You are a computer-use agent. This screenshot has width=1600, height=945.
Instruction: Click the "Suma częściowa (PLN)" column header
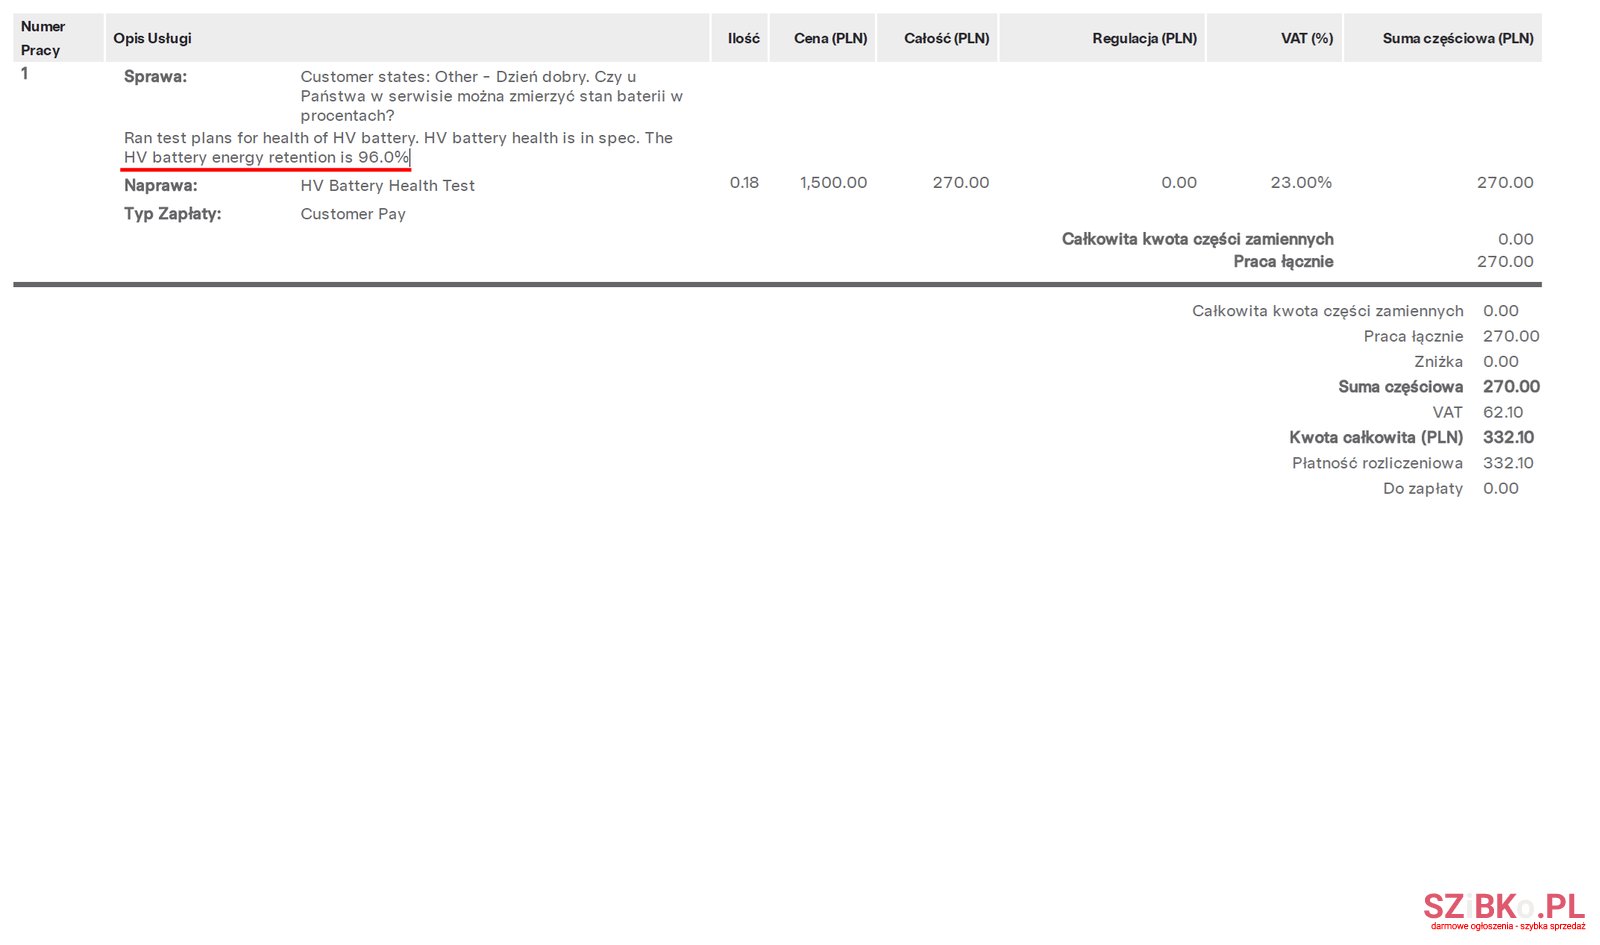(1457, 38)
